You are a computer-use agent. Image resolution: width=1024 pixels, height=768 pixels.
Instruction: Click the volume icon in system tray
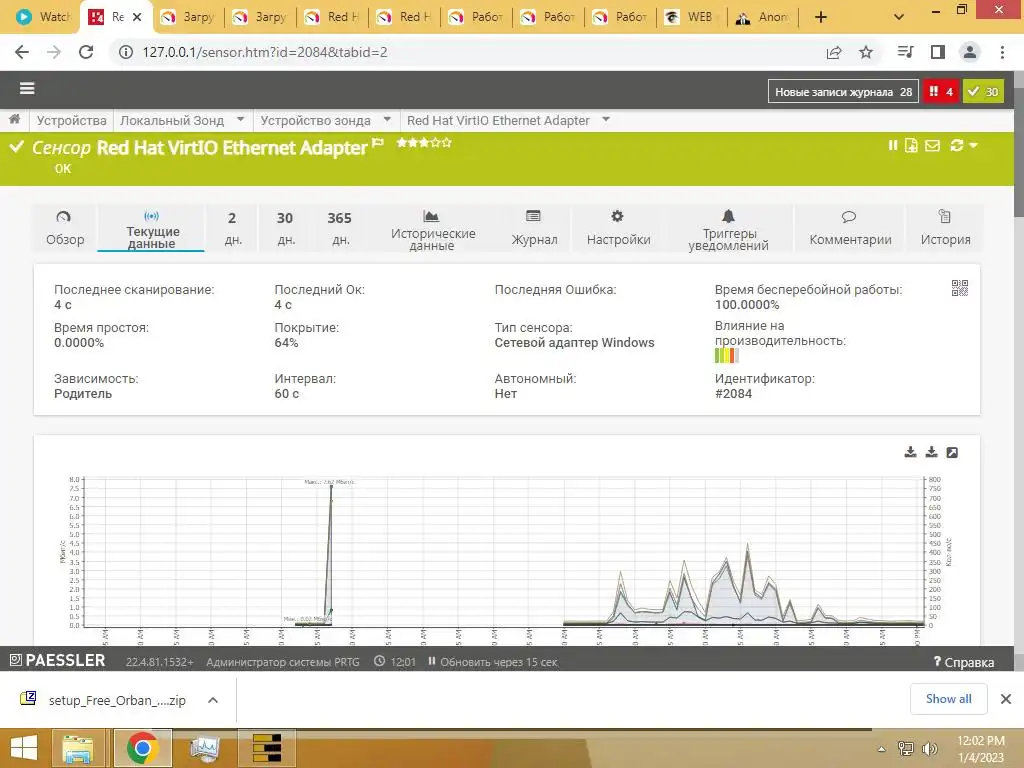coord(929,748)
